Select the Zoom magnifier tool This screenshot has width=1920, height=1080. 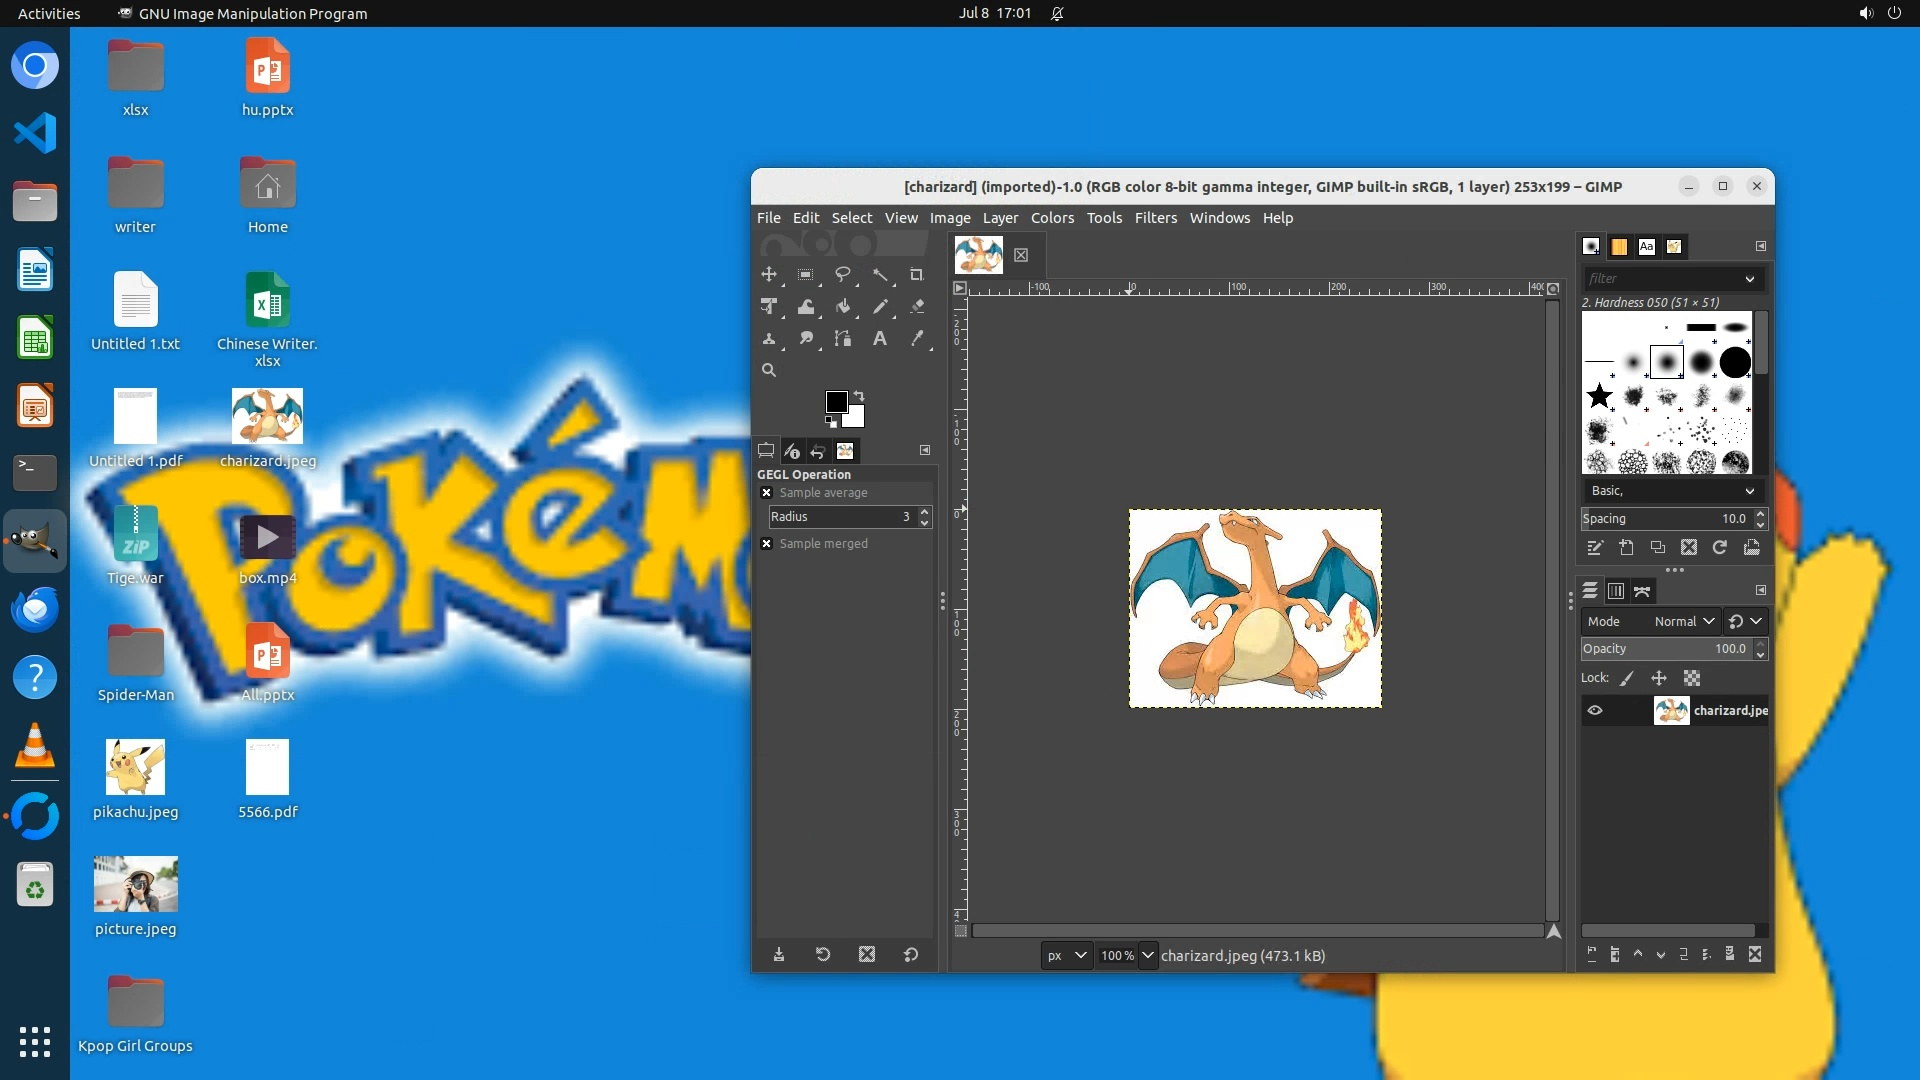point(768,370)
